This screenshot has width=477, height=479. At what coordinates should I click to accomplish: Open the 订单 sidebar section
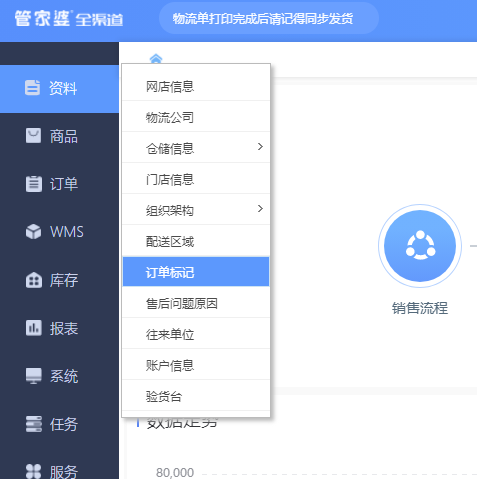click(59, 184)
